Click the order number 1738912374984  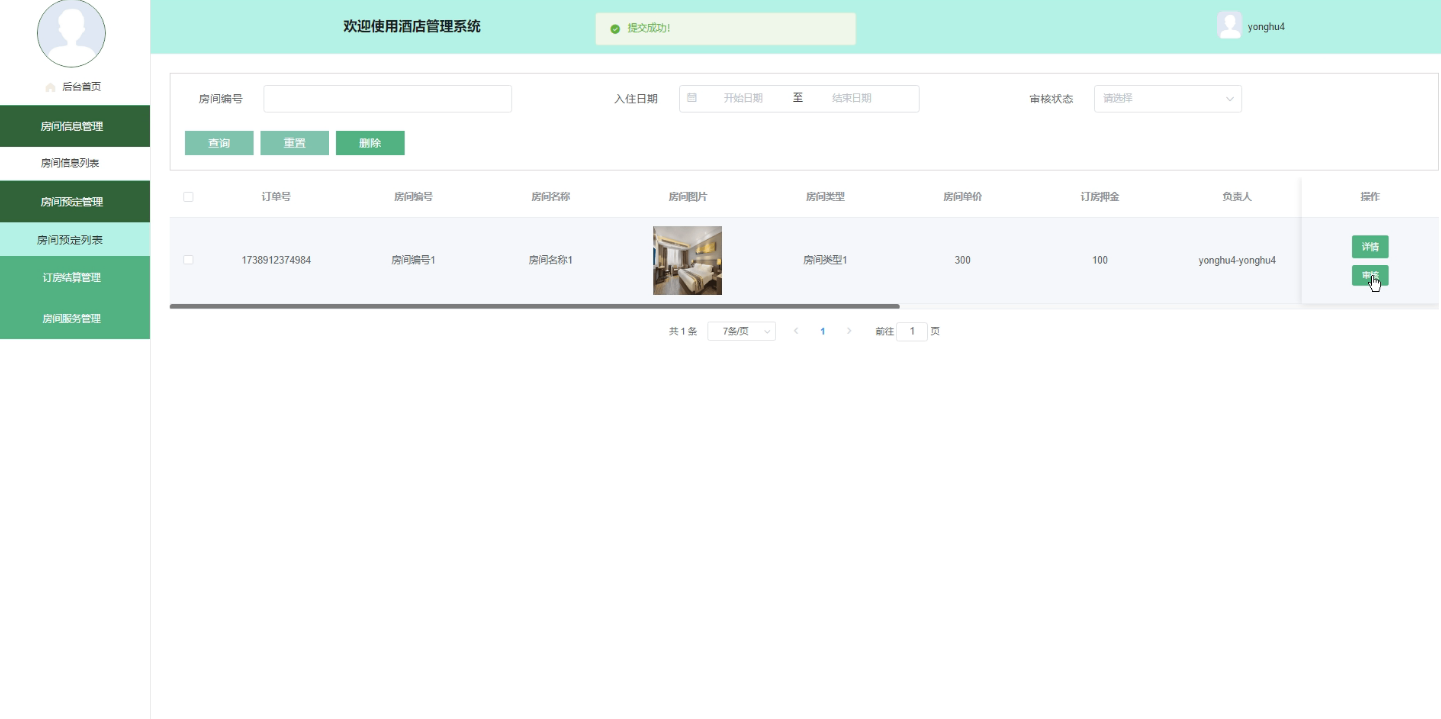tap(276, 260)
